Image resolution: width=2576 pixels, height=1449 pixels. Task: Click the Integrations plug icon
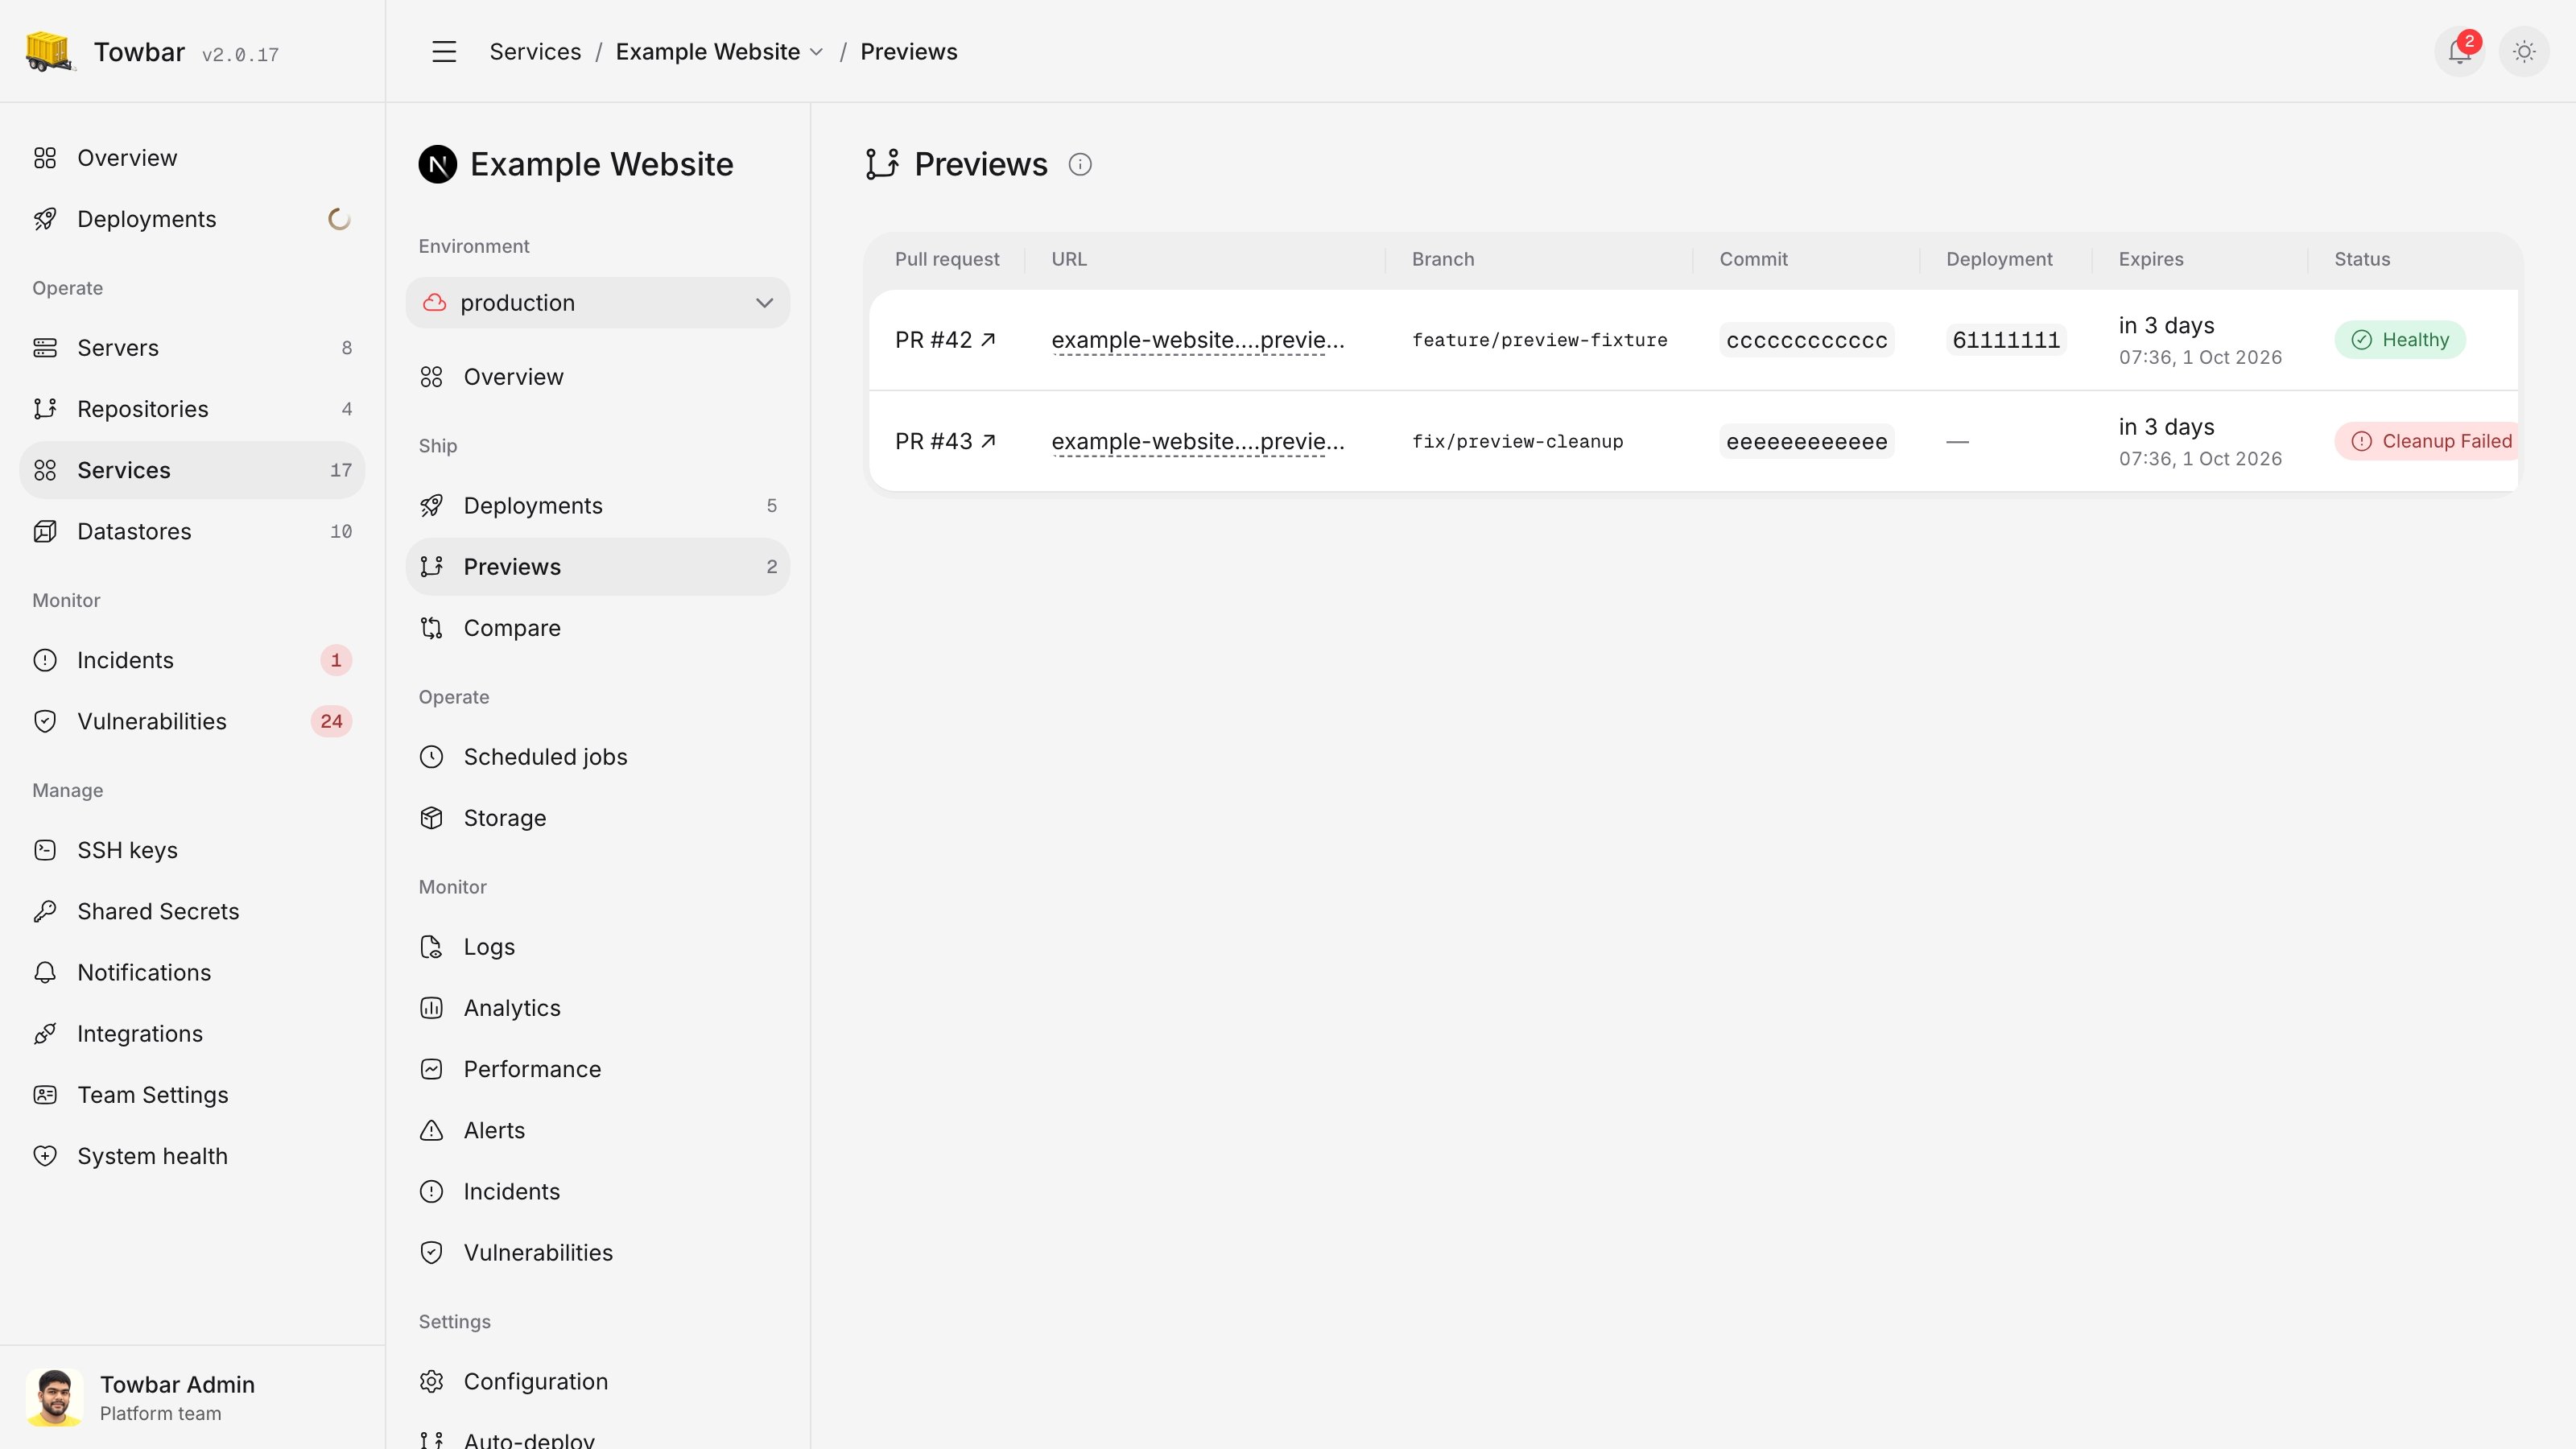45,1033
